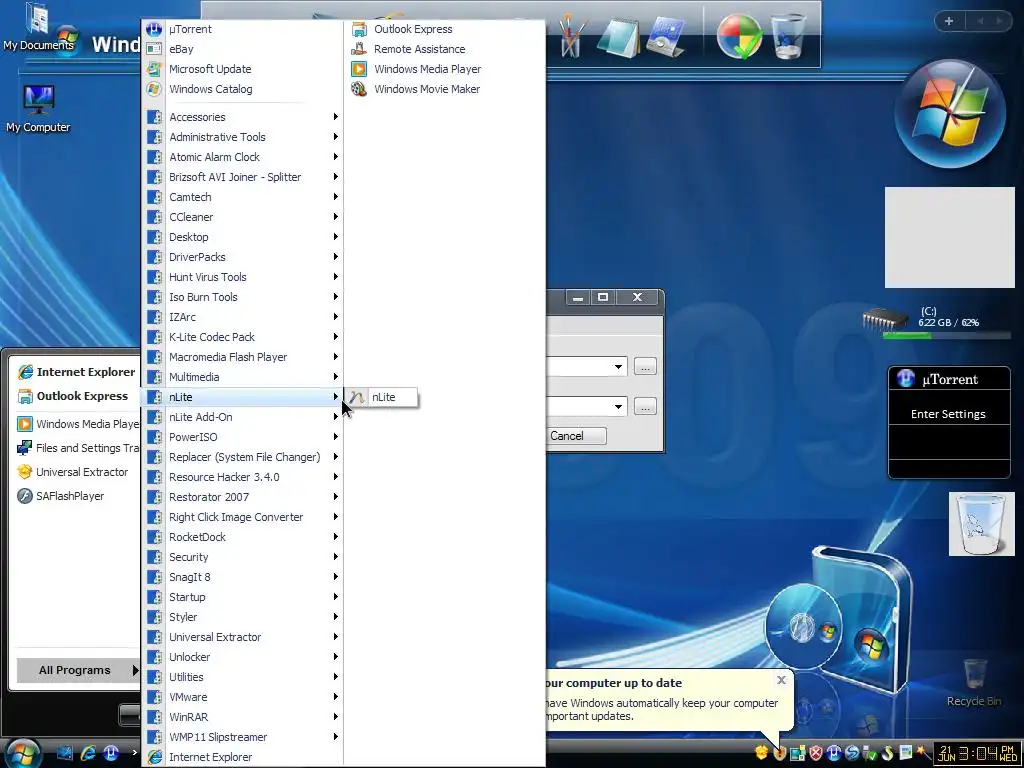Image resolution: width=1024 pixels, height=768 pixels.
Task: Open Windows Movie Maker
Action: (x=444, y=89)
